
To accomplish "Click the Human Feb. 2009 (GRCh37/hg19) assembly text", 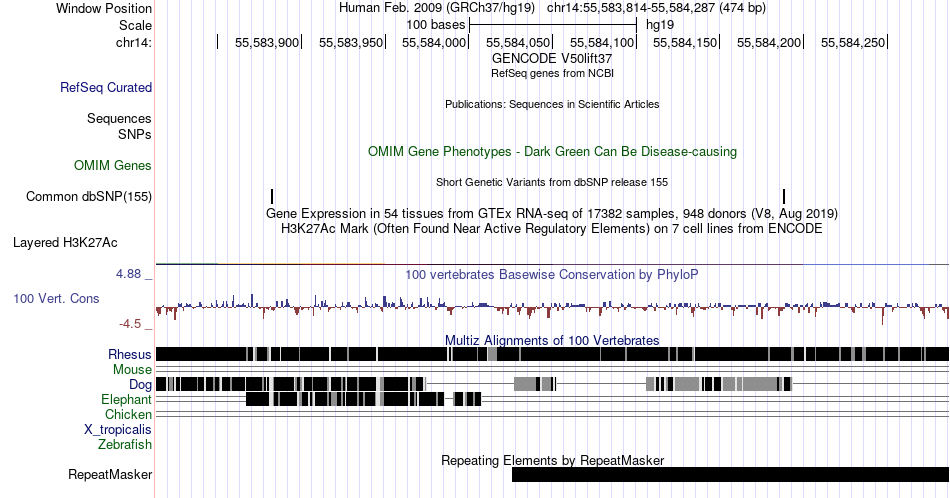I will [437, 8].
